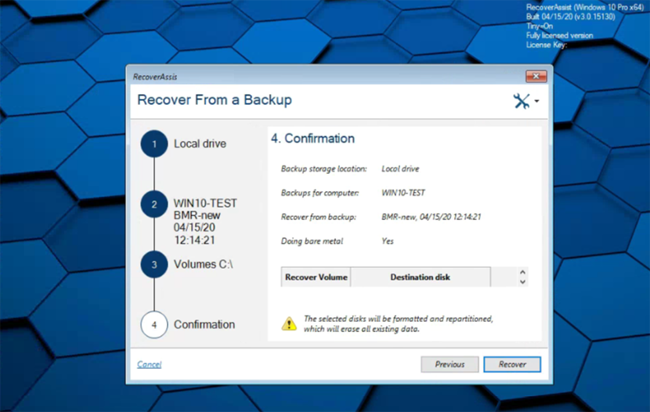This screenshot has height=412, width=650.
Task: Click the Previous button
Action: (x=450, y=364)
